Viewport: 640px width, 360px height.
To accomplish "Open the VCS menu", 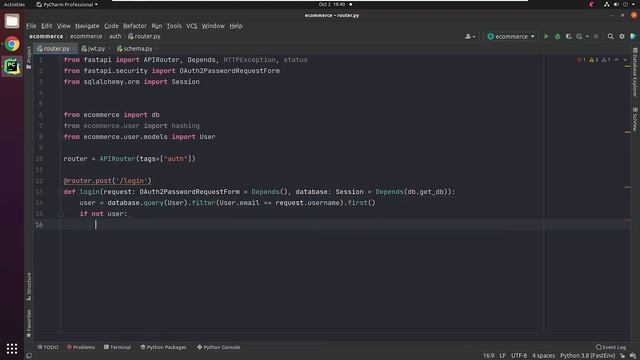I will point(191,26).
